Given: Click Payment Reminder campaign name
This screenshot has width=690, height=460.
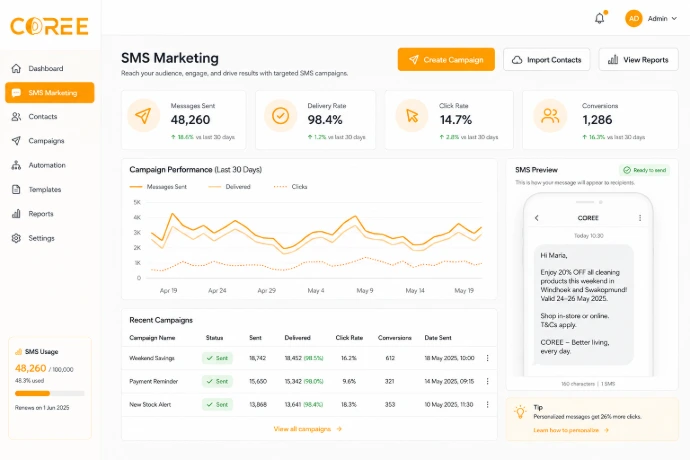Looking at the screenshot, I should 154,381.
